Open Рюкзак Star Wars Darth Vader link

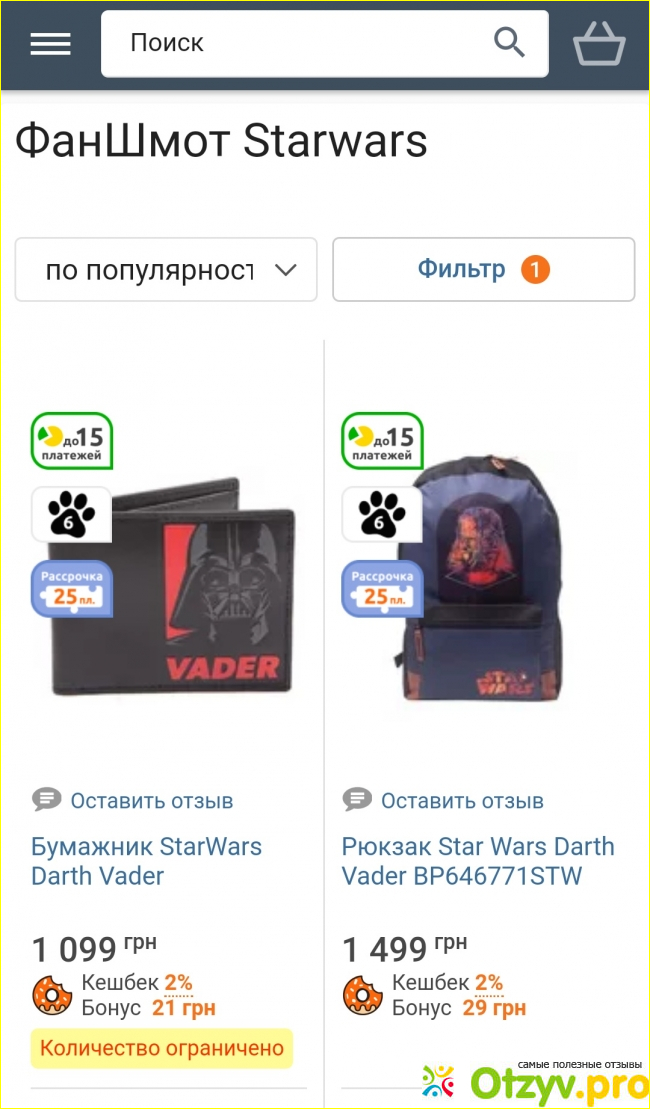click(x=478, y=861)
